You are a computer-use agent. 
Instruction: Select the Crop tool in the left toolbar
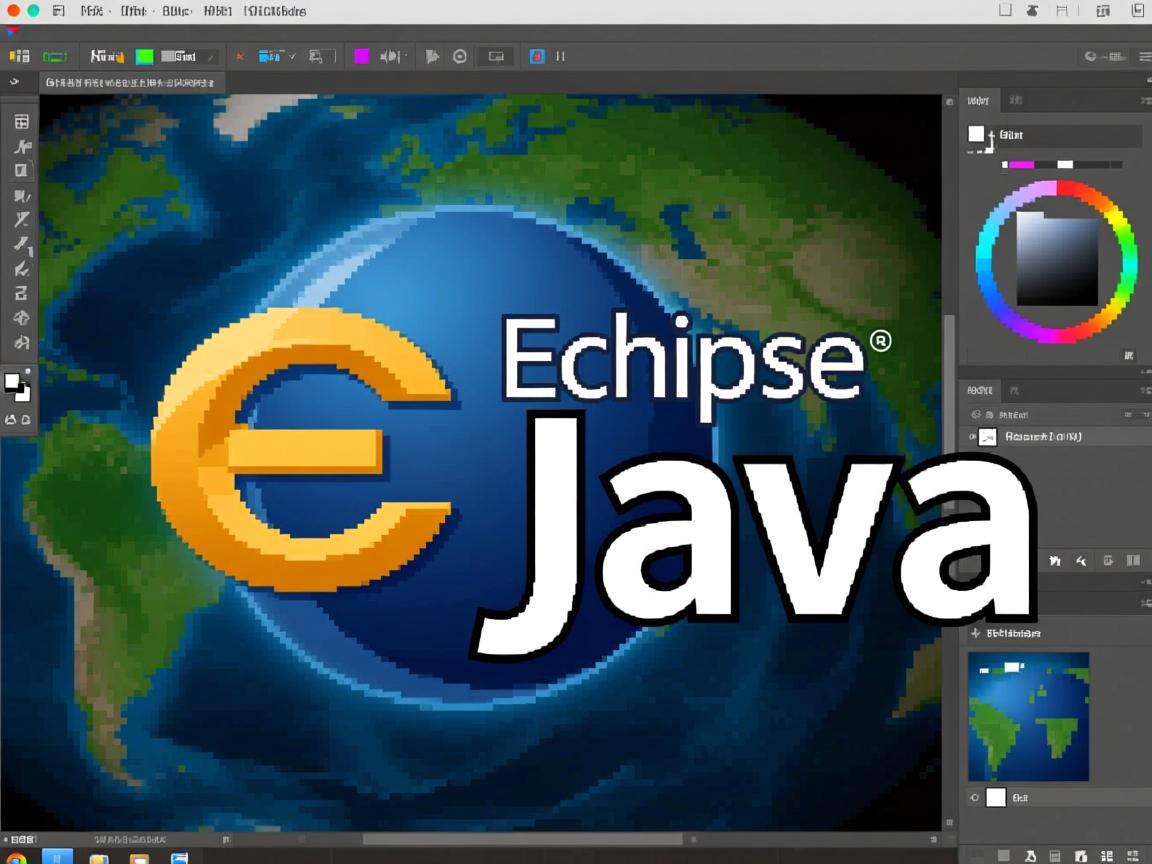point(20,170)
